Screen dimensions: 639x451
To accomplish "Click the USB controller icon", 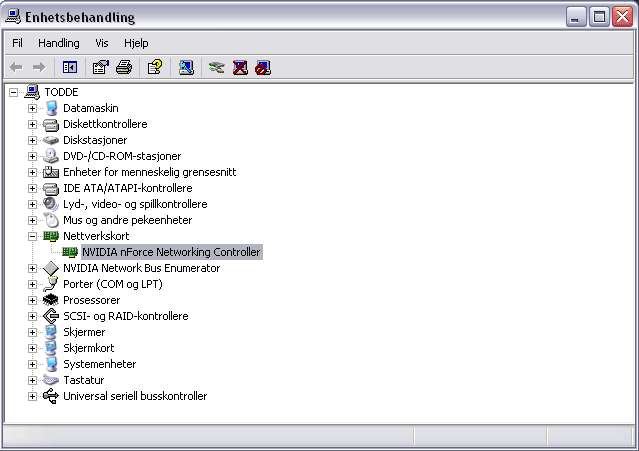I will pos(51,396).
